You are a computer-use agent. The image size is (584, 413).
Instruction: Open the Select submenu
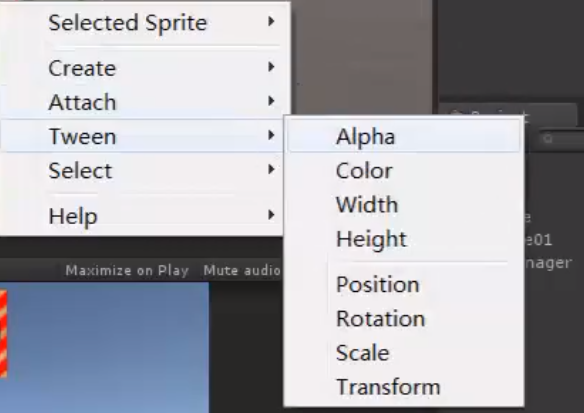click(143, 171)
